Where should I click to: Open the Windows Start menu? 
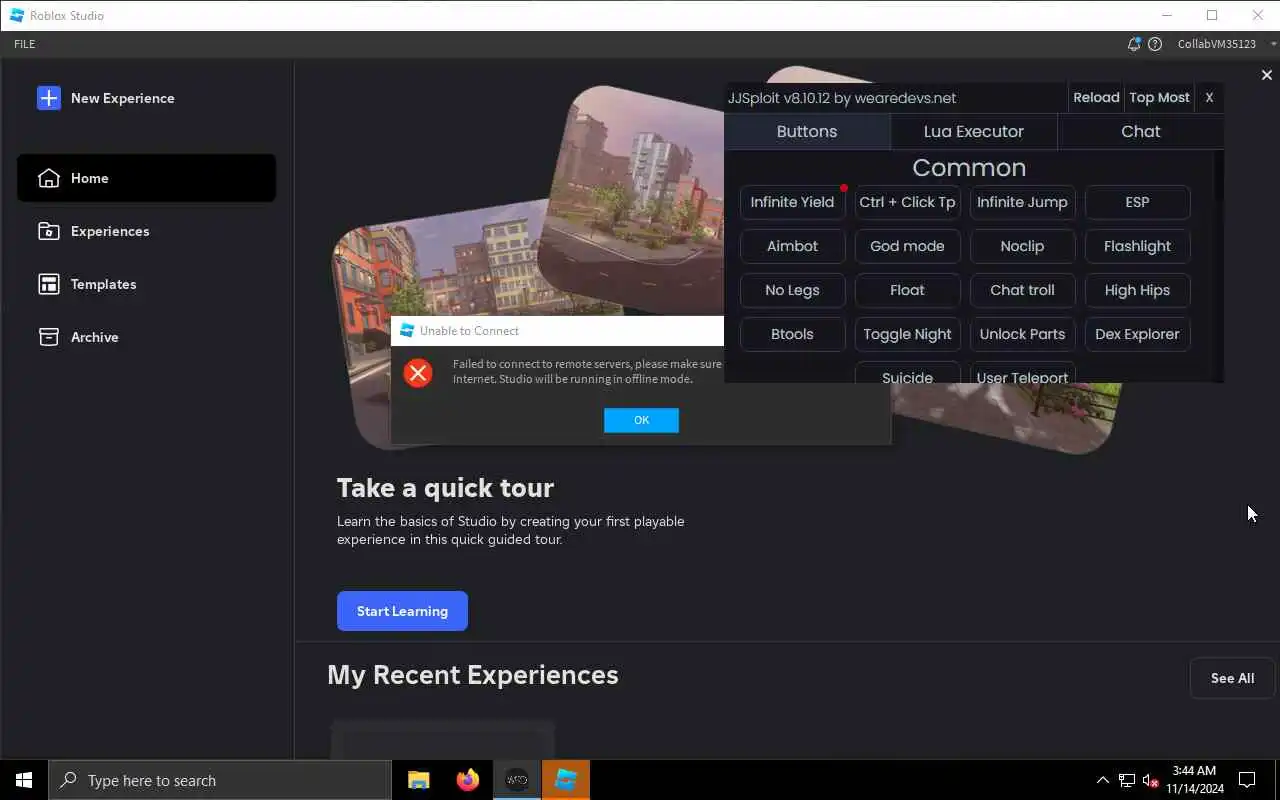(24, 780)
